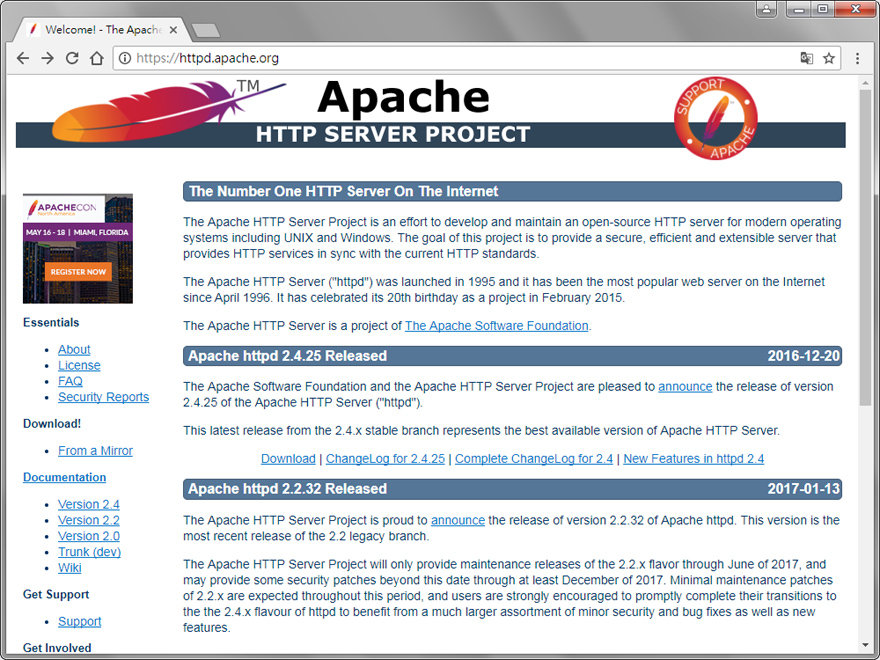Select the Welcome! - The Apache tab

(x=103, y=30)
